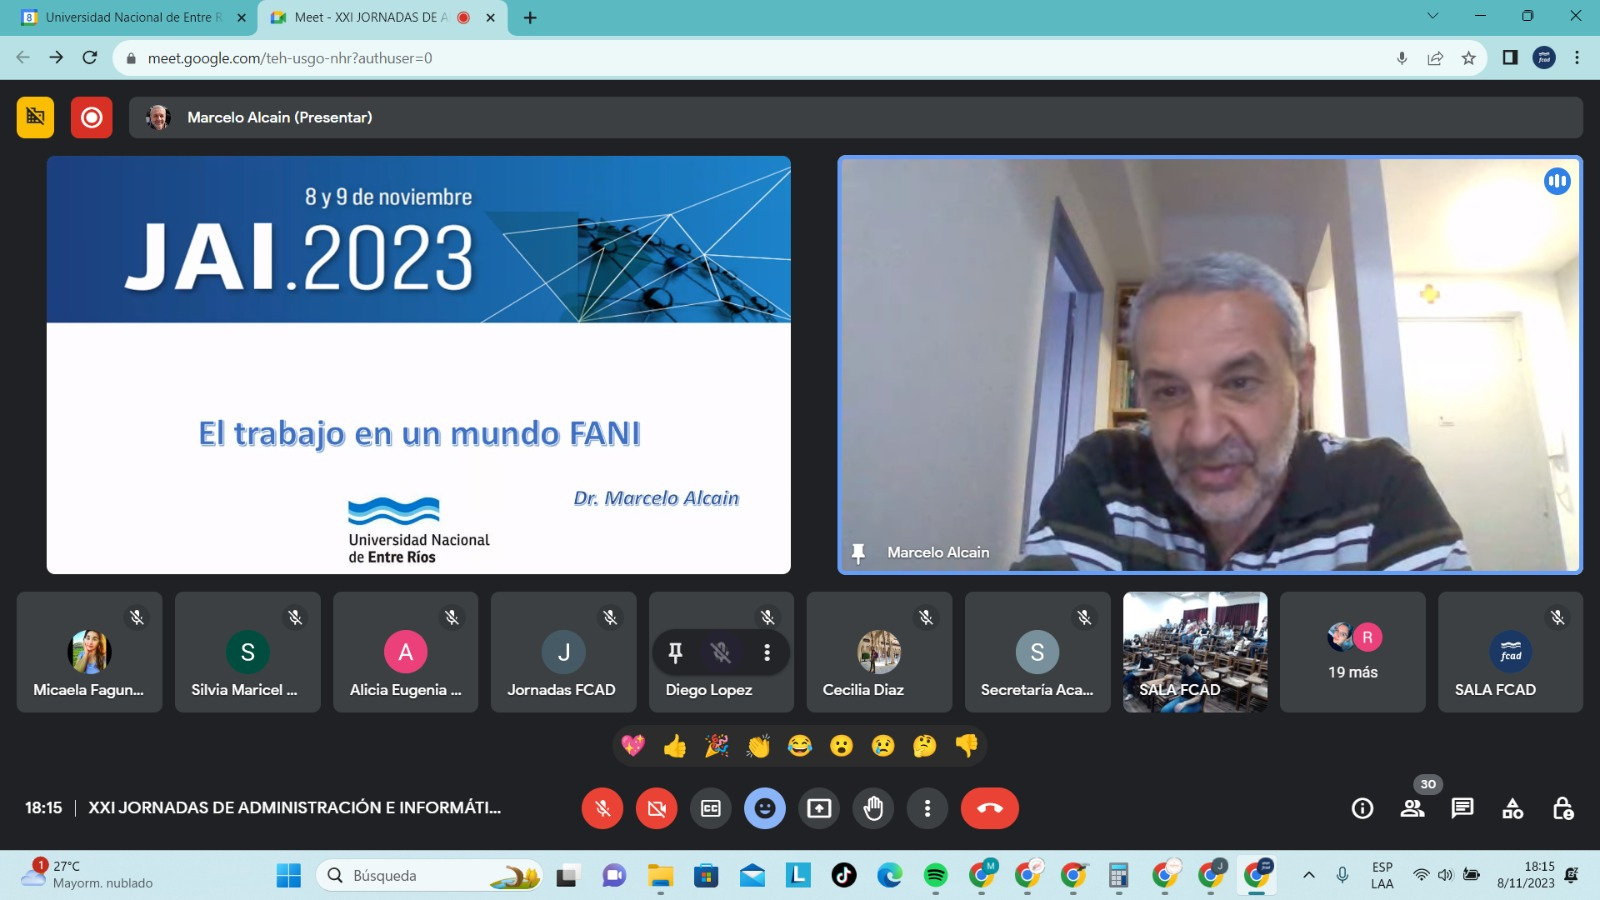Click the taskbar Búsqueda search box

coord(431,876)
